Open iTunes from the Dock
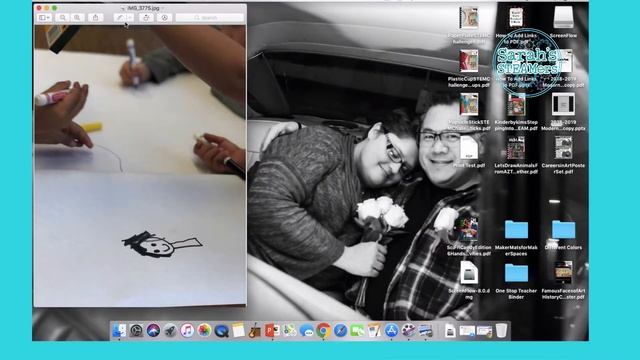Screen dimensions: 640x360 187,330
